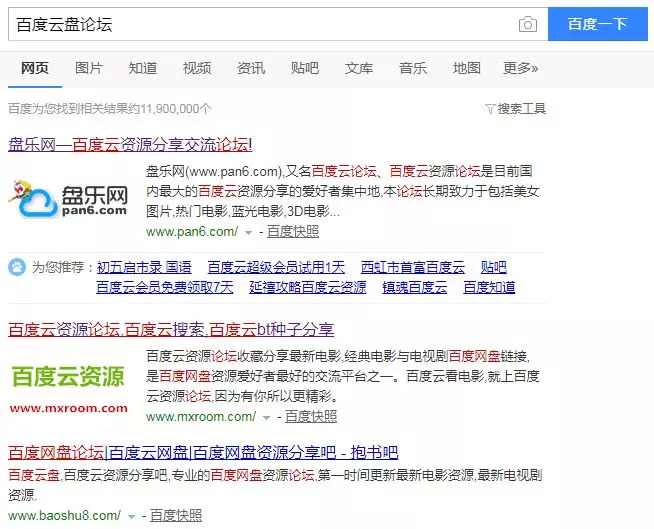Image resolution: width=654 pixels, height=529 pixels.
Task: Click result count text 约11,900,000个
Action: (170, 109)
